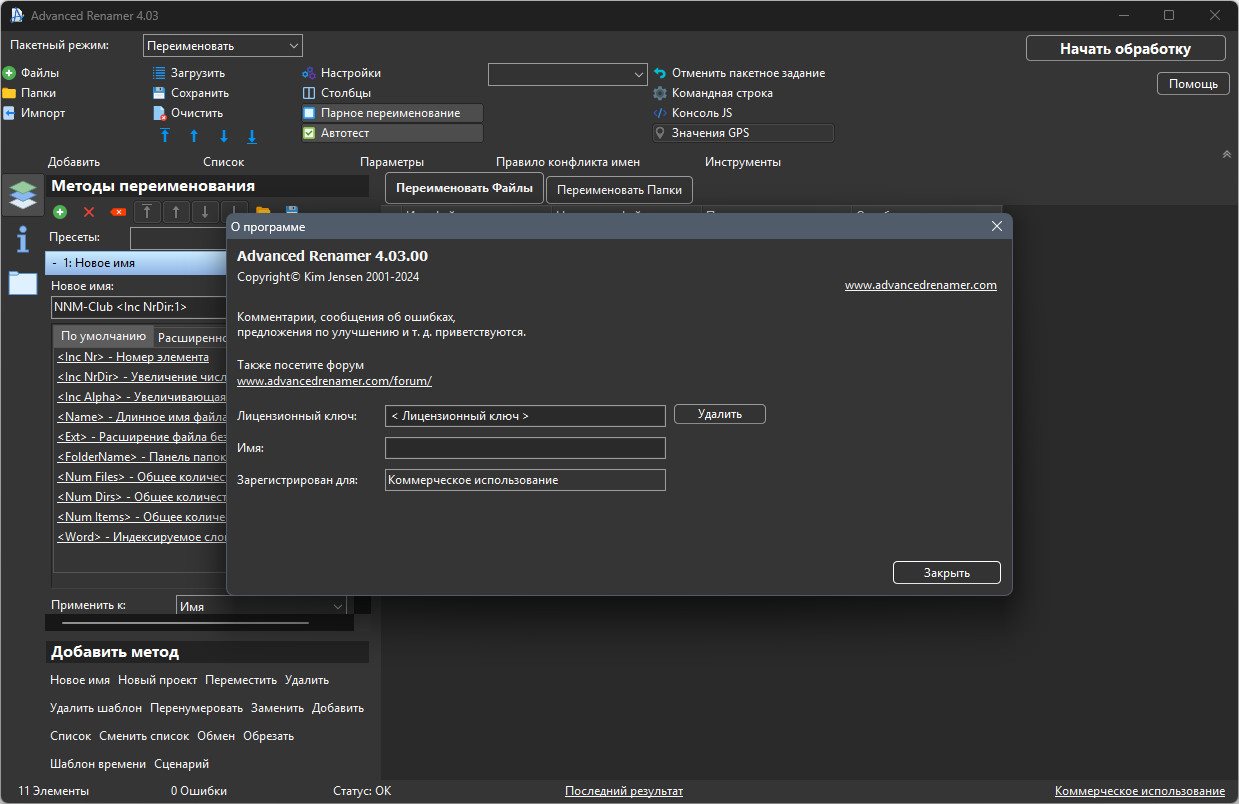Move list items to top (blue arrow with bar)
This screenshot has height=804, width=1239.
[165, 136]
